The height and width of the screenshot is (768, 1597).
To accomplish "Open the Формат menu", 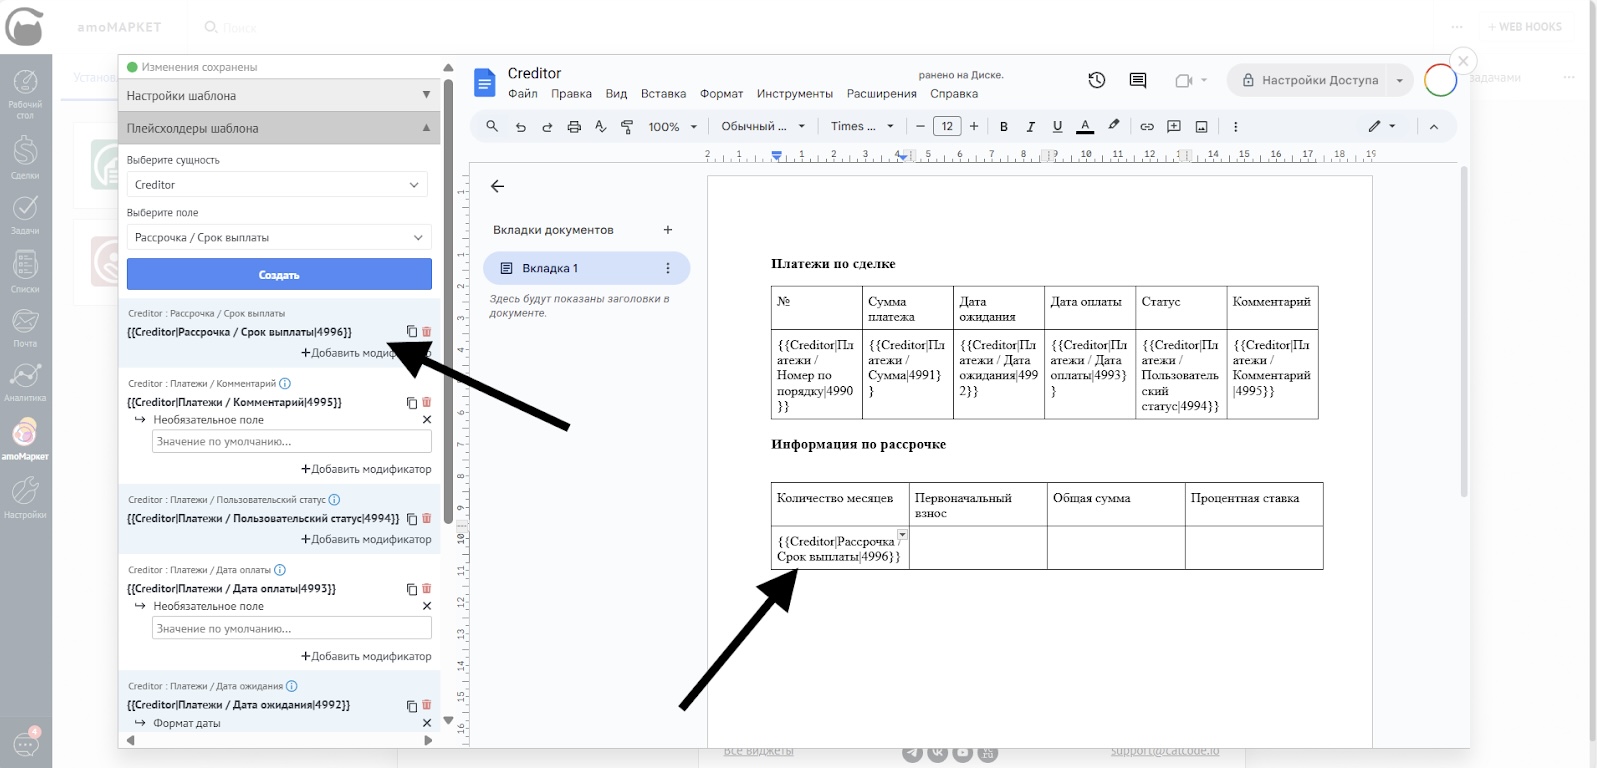I will [x=721, y=94].
